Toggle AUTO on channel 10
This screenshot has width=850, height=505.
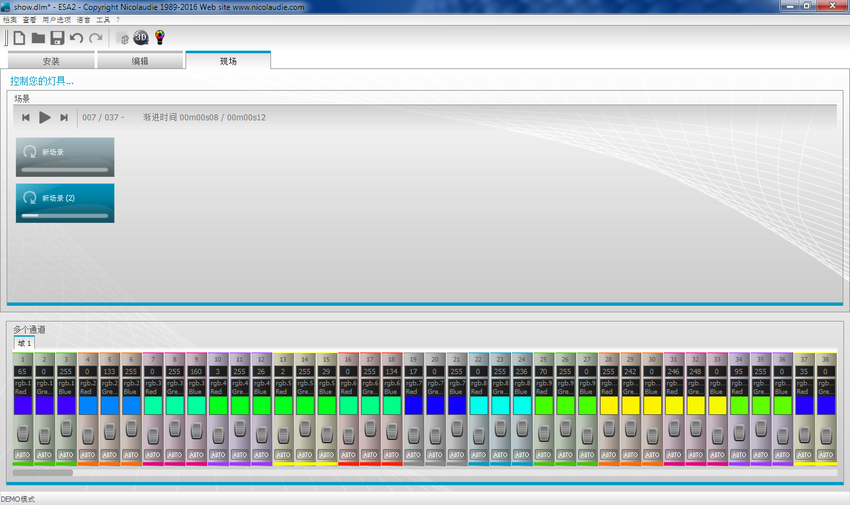[218, 455]
